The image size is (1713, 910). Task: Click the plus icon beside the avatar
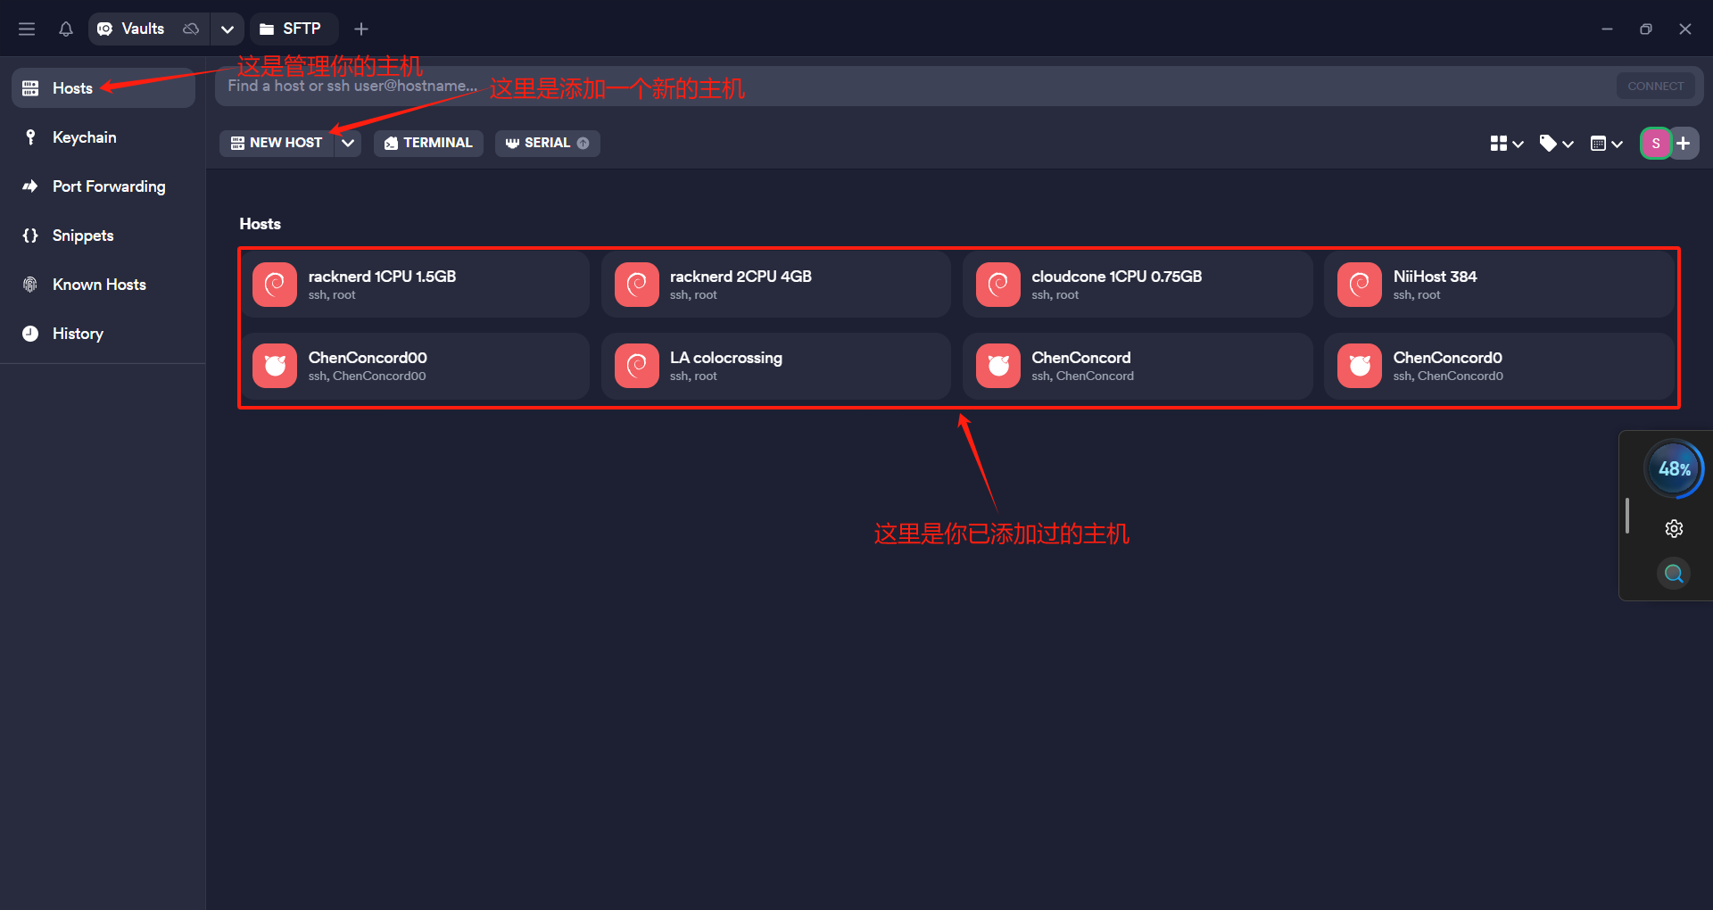(1684, 144)
